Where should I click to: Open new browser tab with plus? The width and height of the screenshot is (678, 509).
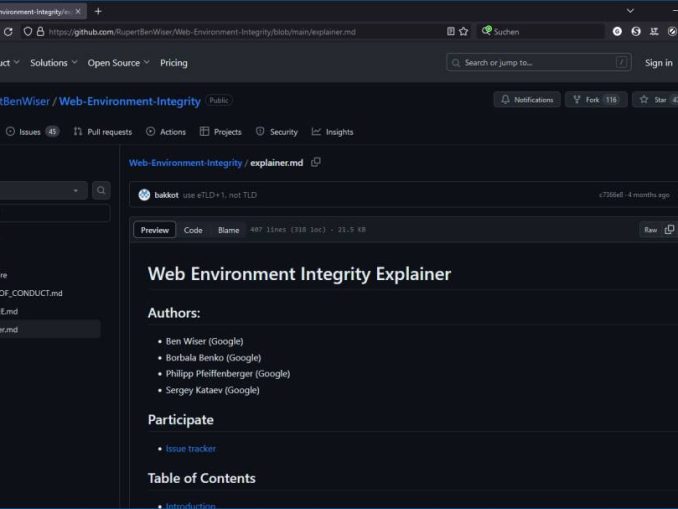pyautogui.click(x=98, y=11)
